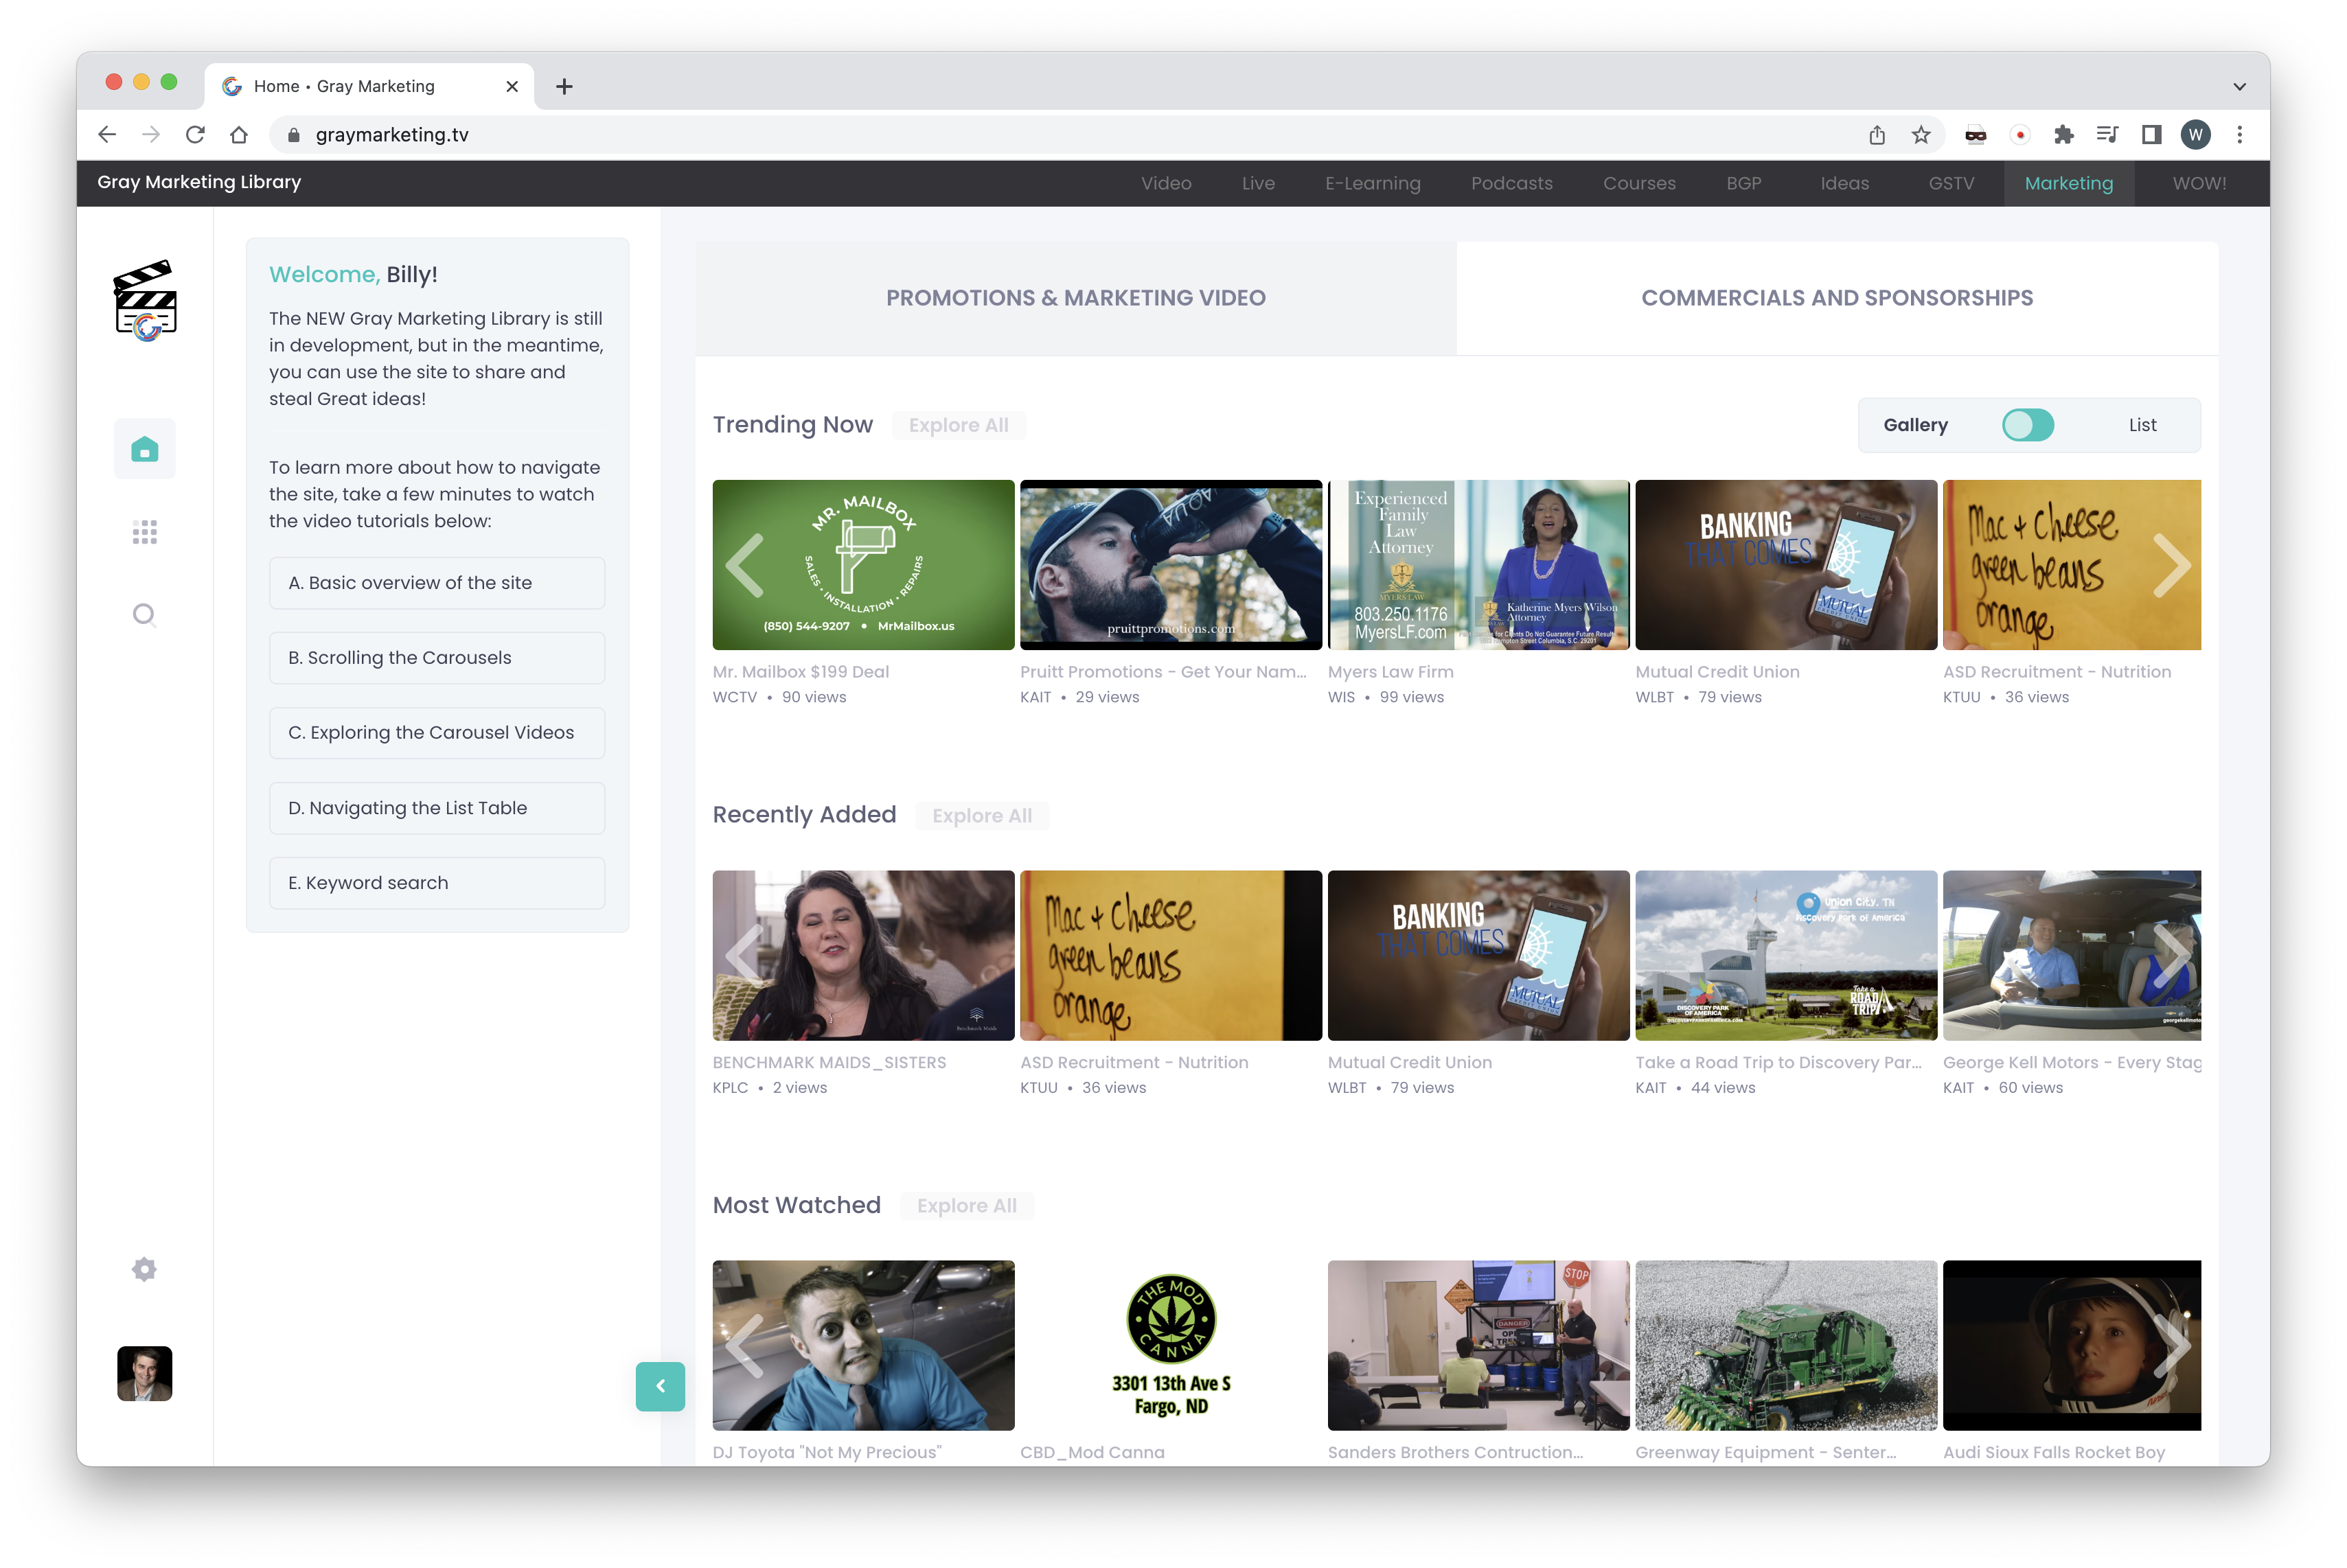
Task: Open the grid apps icon in sidebar
Action: 145,532
